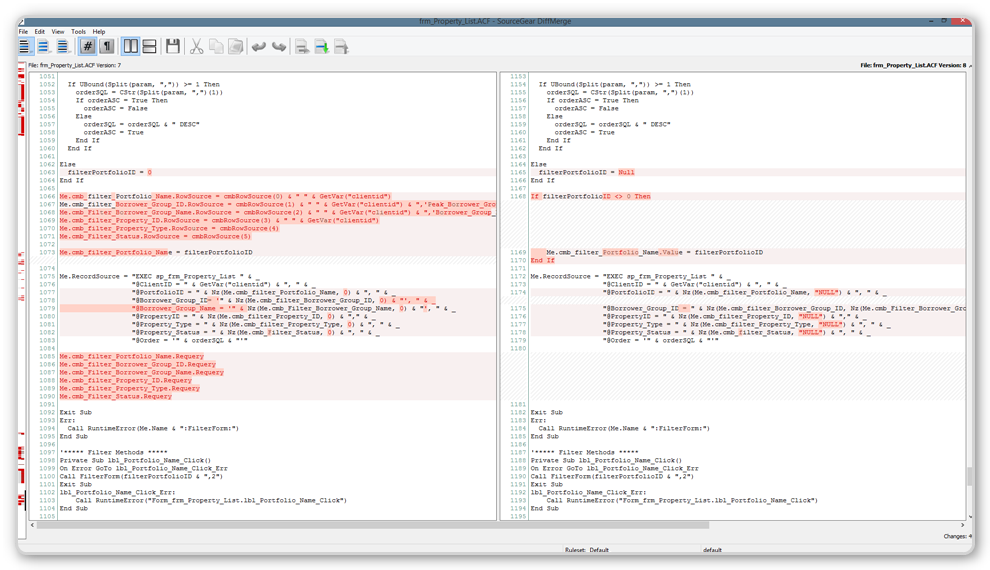The width and height of the screenshot is (990, 570).
Task: Select the third display mode icon in the toolbar
Action: point(62,46)
